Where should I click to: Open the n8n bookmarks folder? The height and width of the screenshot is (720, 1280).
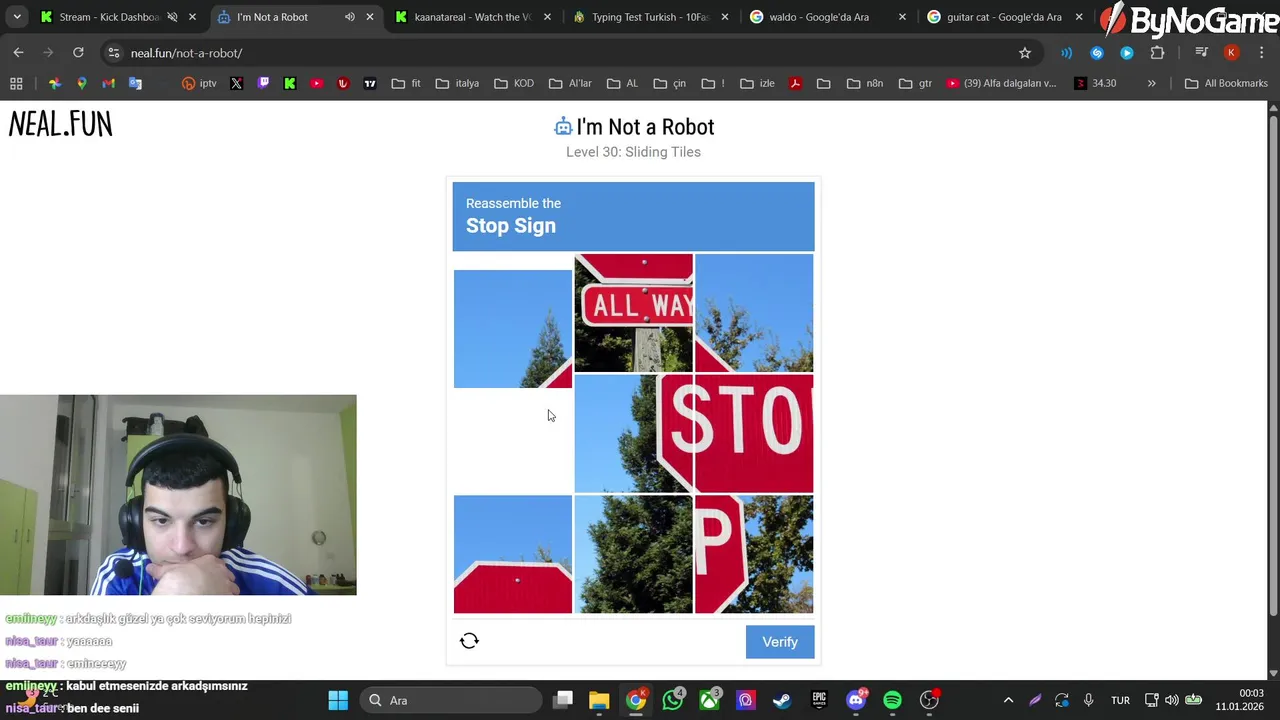pos(865,83)
